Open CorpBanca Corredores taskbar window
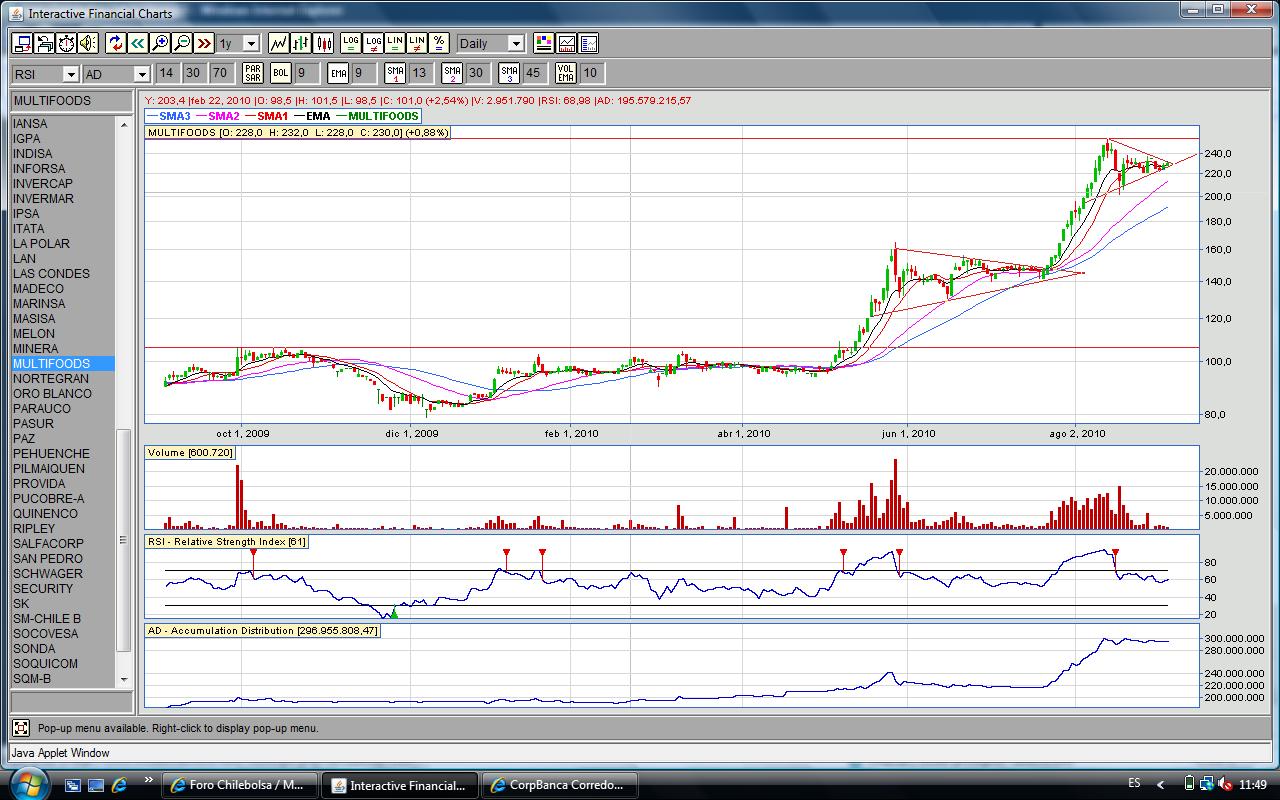1280x800 pixels. [x=559, y=785]
